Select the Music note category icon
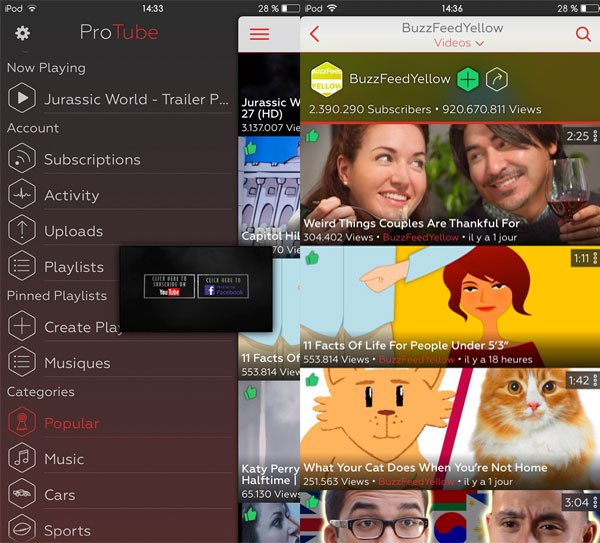 pyautogui.click(x=22, y=458)
